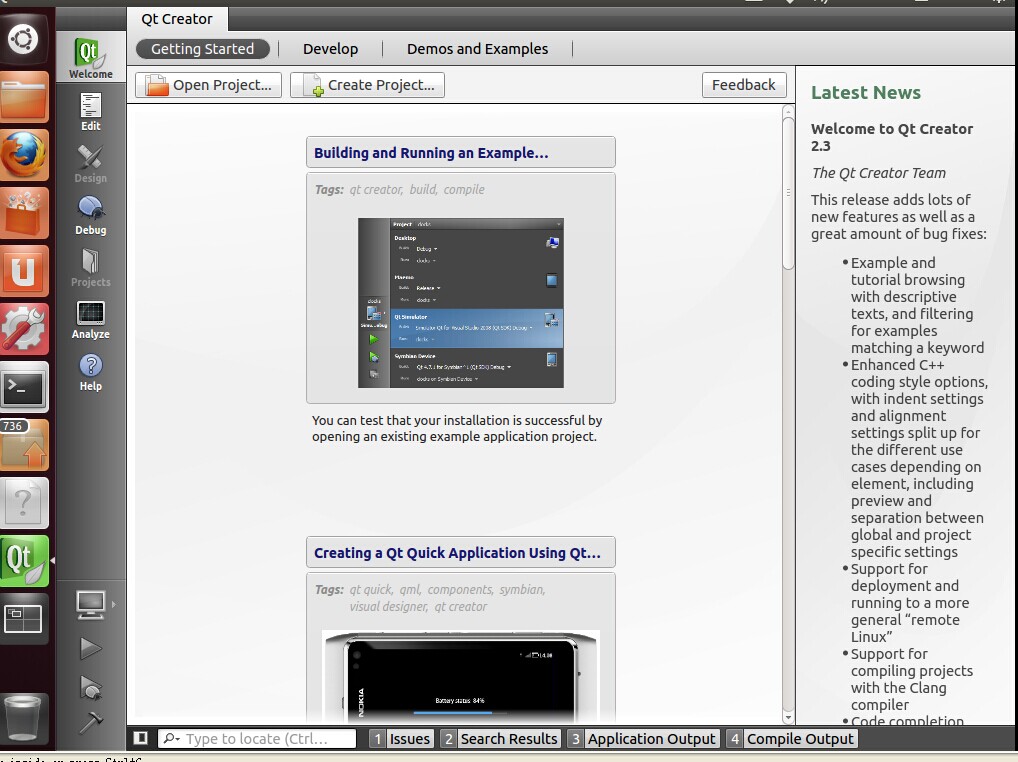The image size is (1018, 762).
Task: Click the Qt Creator title tab
Action: 177,19
